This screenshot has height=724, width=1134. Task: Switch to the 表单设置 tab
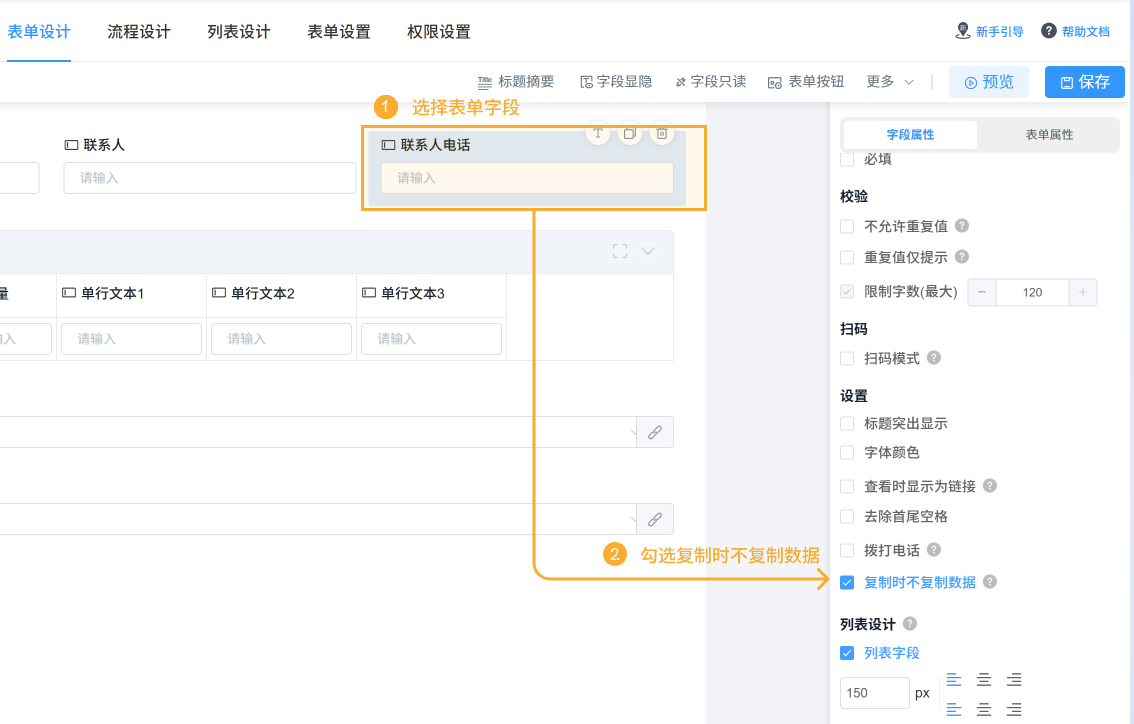tap(338, 32)
